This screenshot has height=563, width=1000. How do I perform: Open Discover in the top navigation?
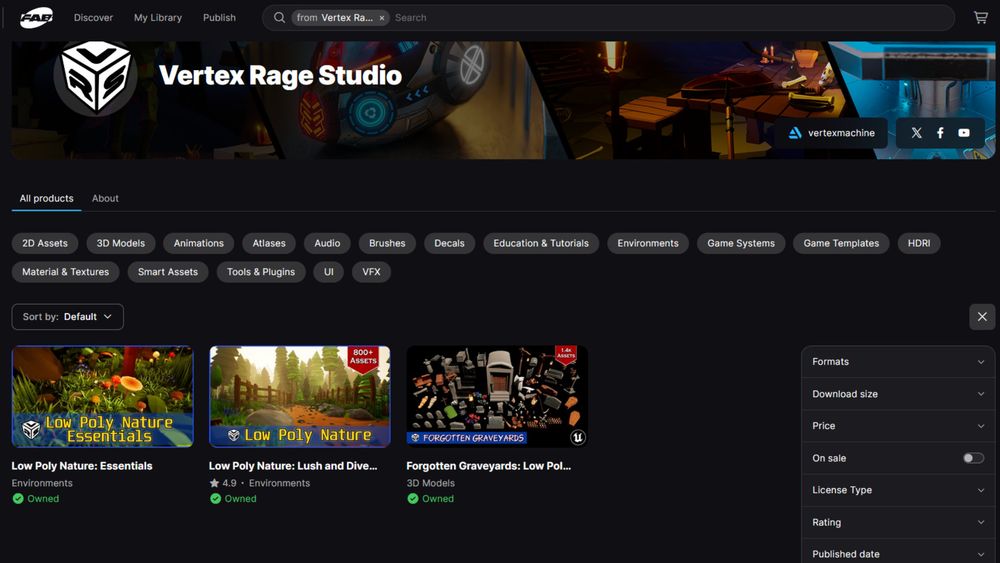tap(93, 18)
